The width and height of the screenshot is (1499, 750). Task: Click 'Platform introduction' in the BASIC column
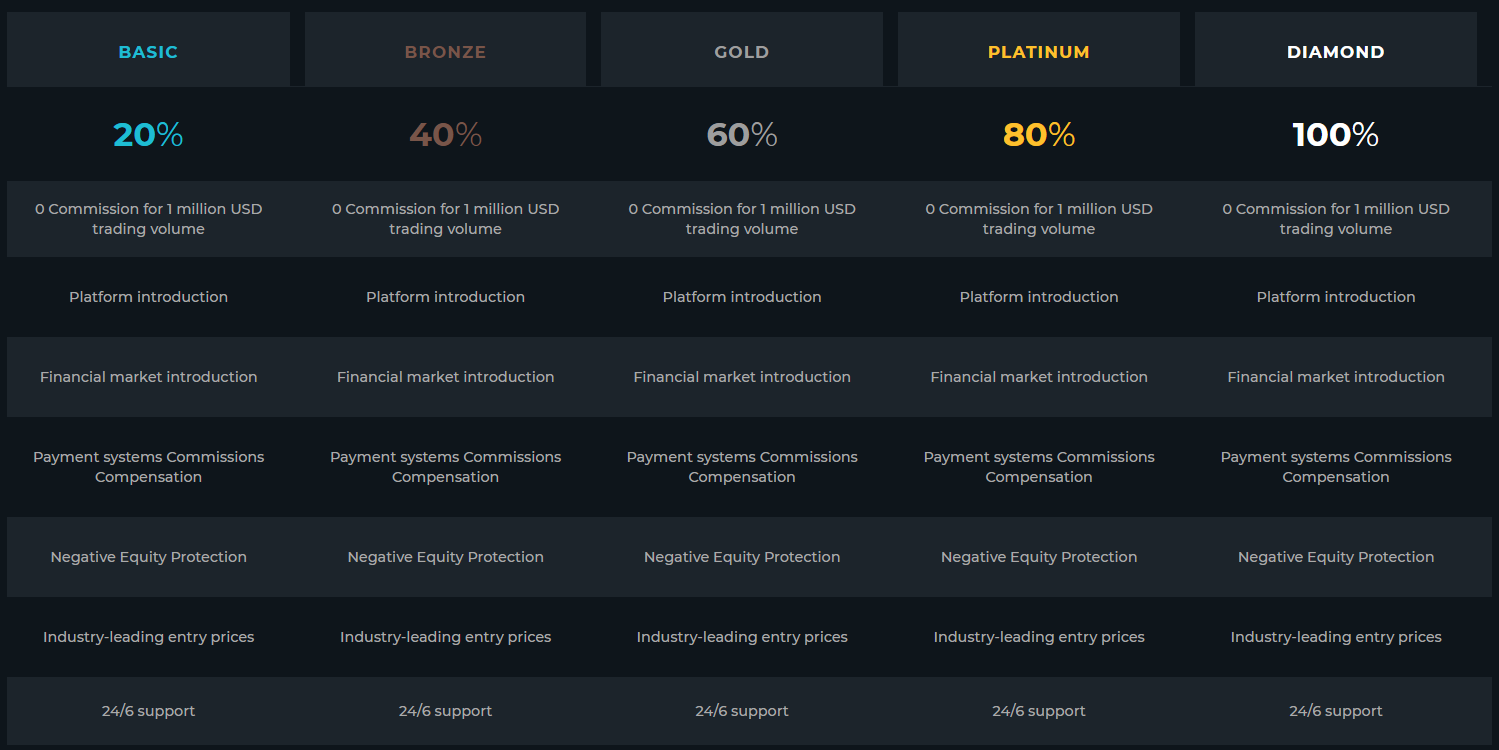tap(148, 297)
